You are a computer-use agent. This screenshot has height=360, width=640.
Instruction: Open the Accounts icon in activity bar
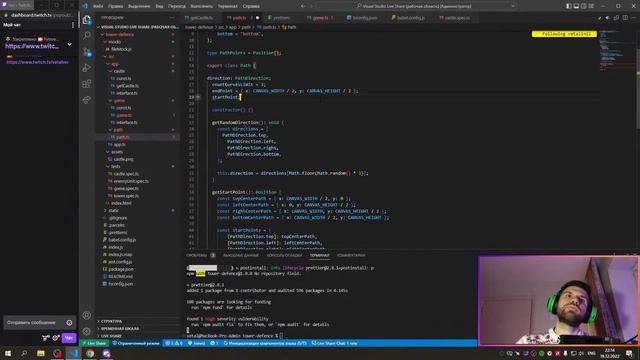pyautogui.click(x=87, y=315)
